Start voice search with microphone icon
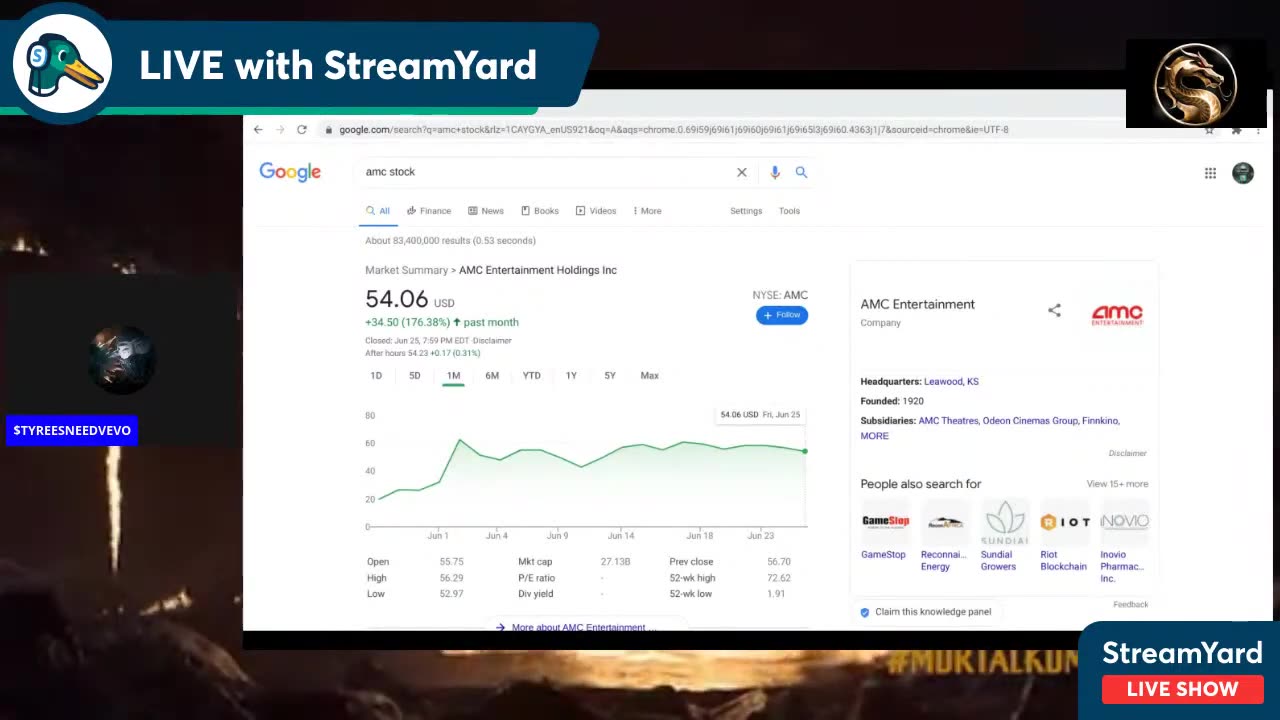1280x720 pixels. point(774,172)
